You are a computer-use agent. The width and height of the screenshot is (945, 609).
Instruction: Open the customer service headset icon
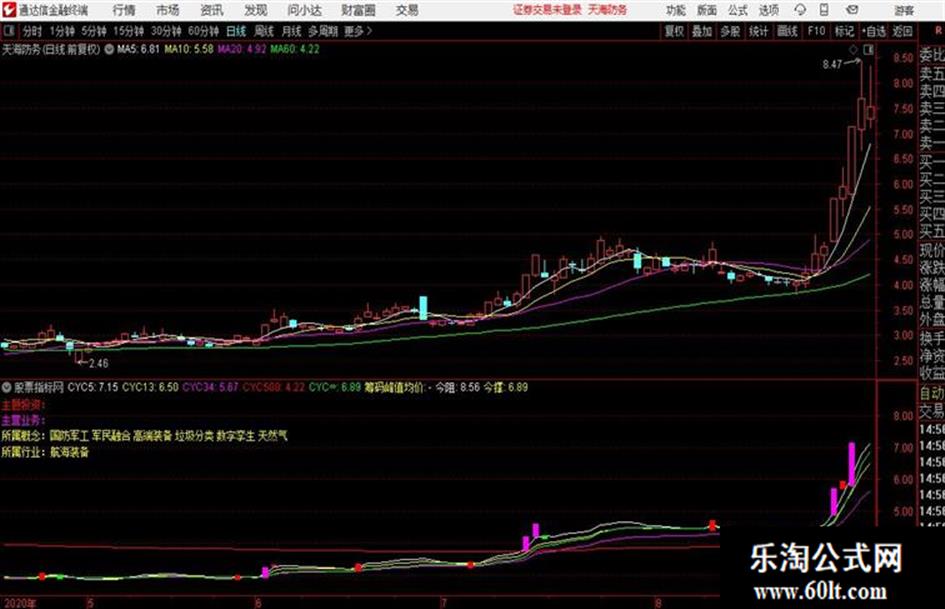tap(800, 10)
